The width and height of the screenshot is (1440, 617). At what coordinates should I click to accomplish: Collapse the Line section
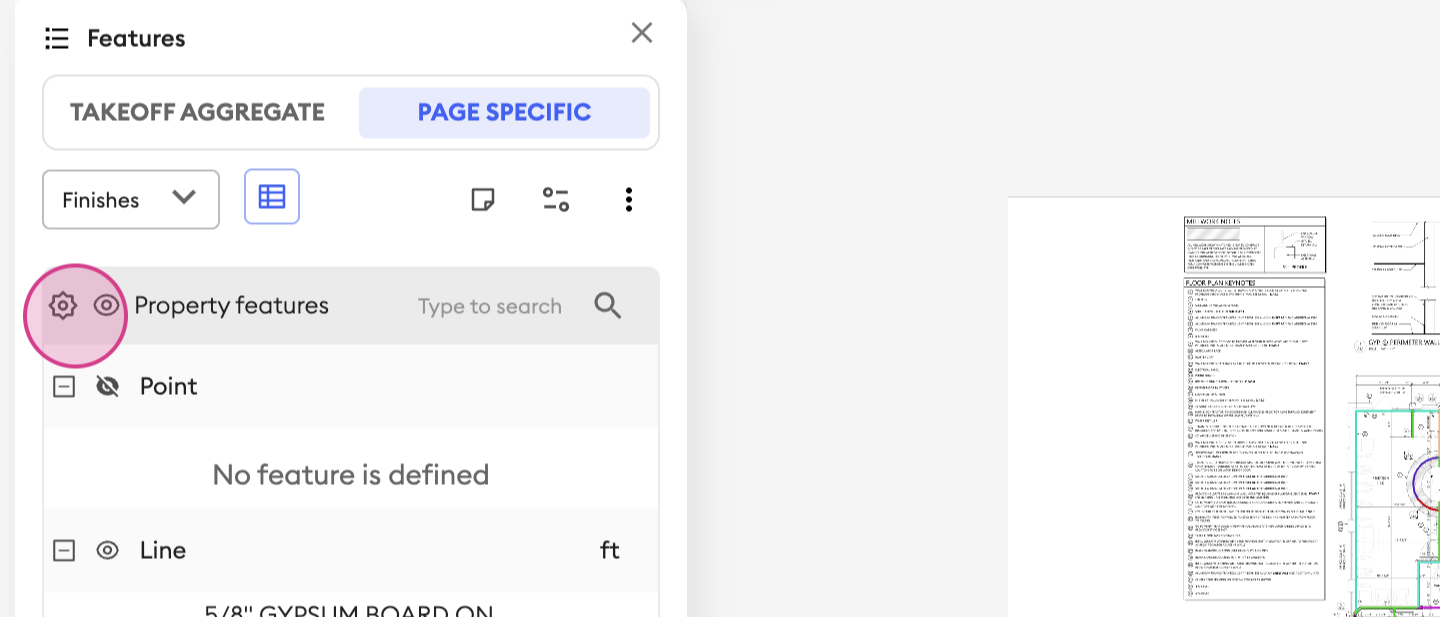click(64, 550)
